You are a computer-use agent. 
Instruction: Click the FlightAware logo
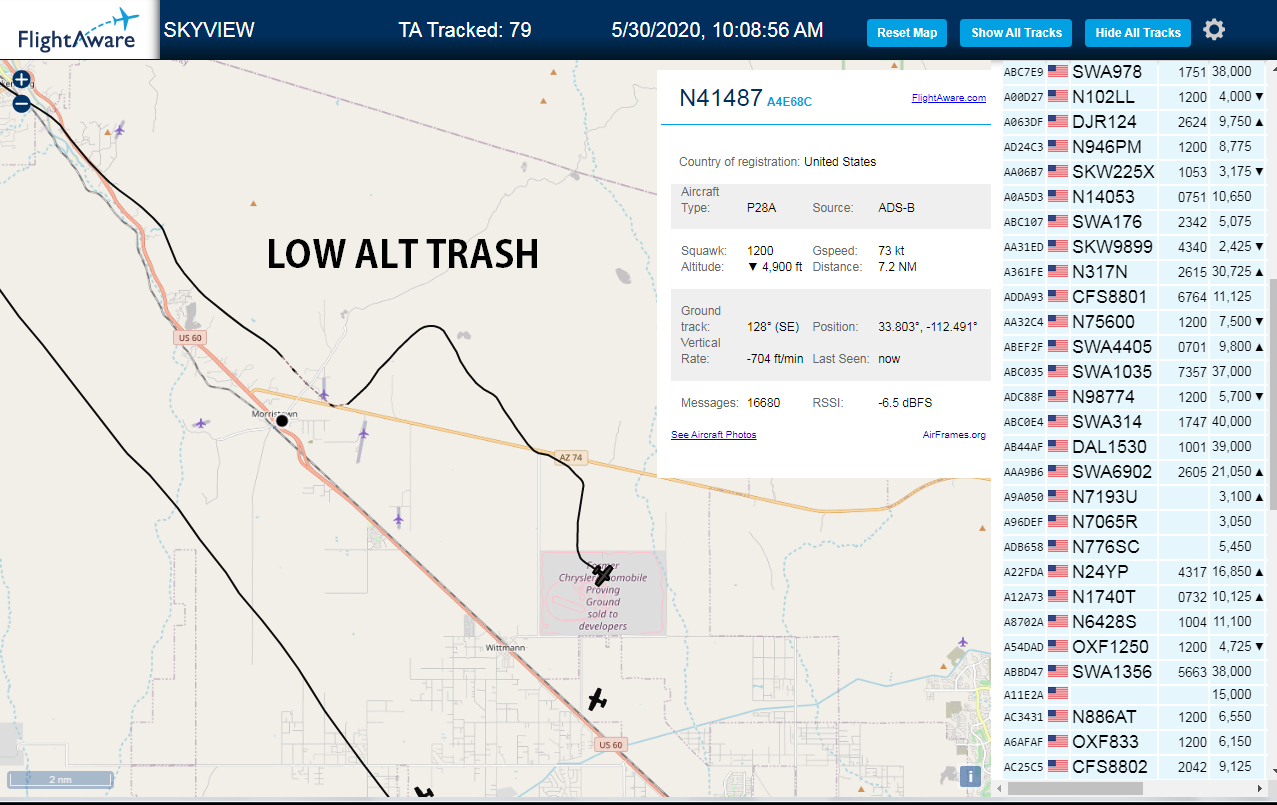click(79, 30)
